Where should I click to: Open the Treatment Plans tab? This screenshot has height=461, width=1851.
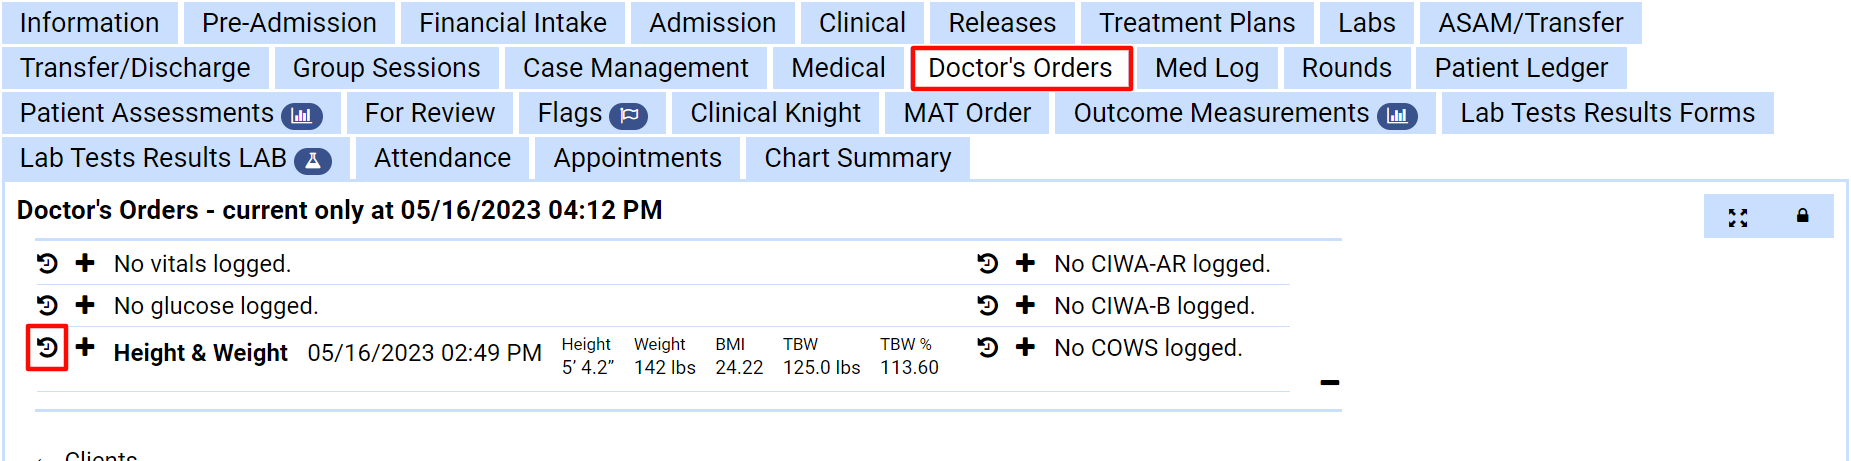click(1196, 23)
